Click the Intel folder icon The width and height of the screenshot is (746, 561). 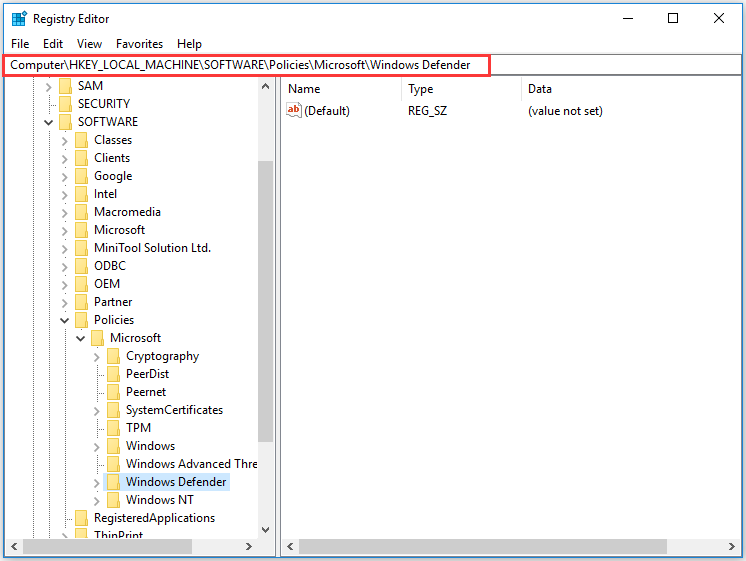[81, 194]
